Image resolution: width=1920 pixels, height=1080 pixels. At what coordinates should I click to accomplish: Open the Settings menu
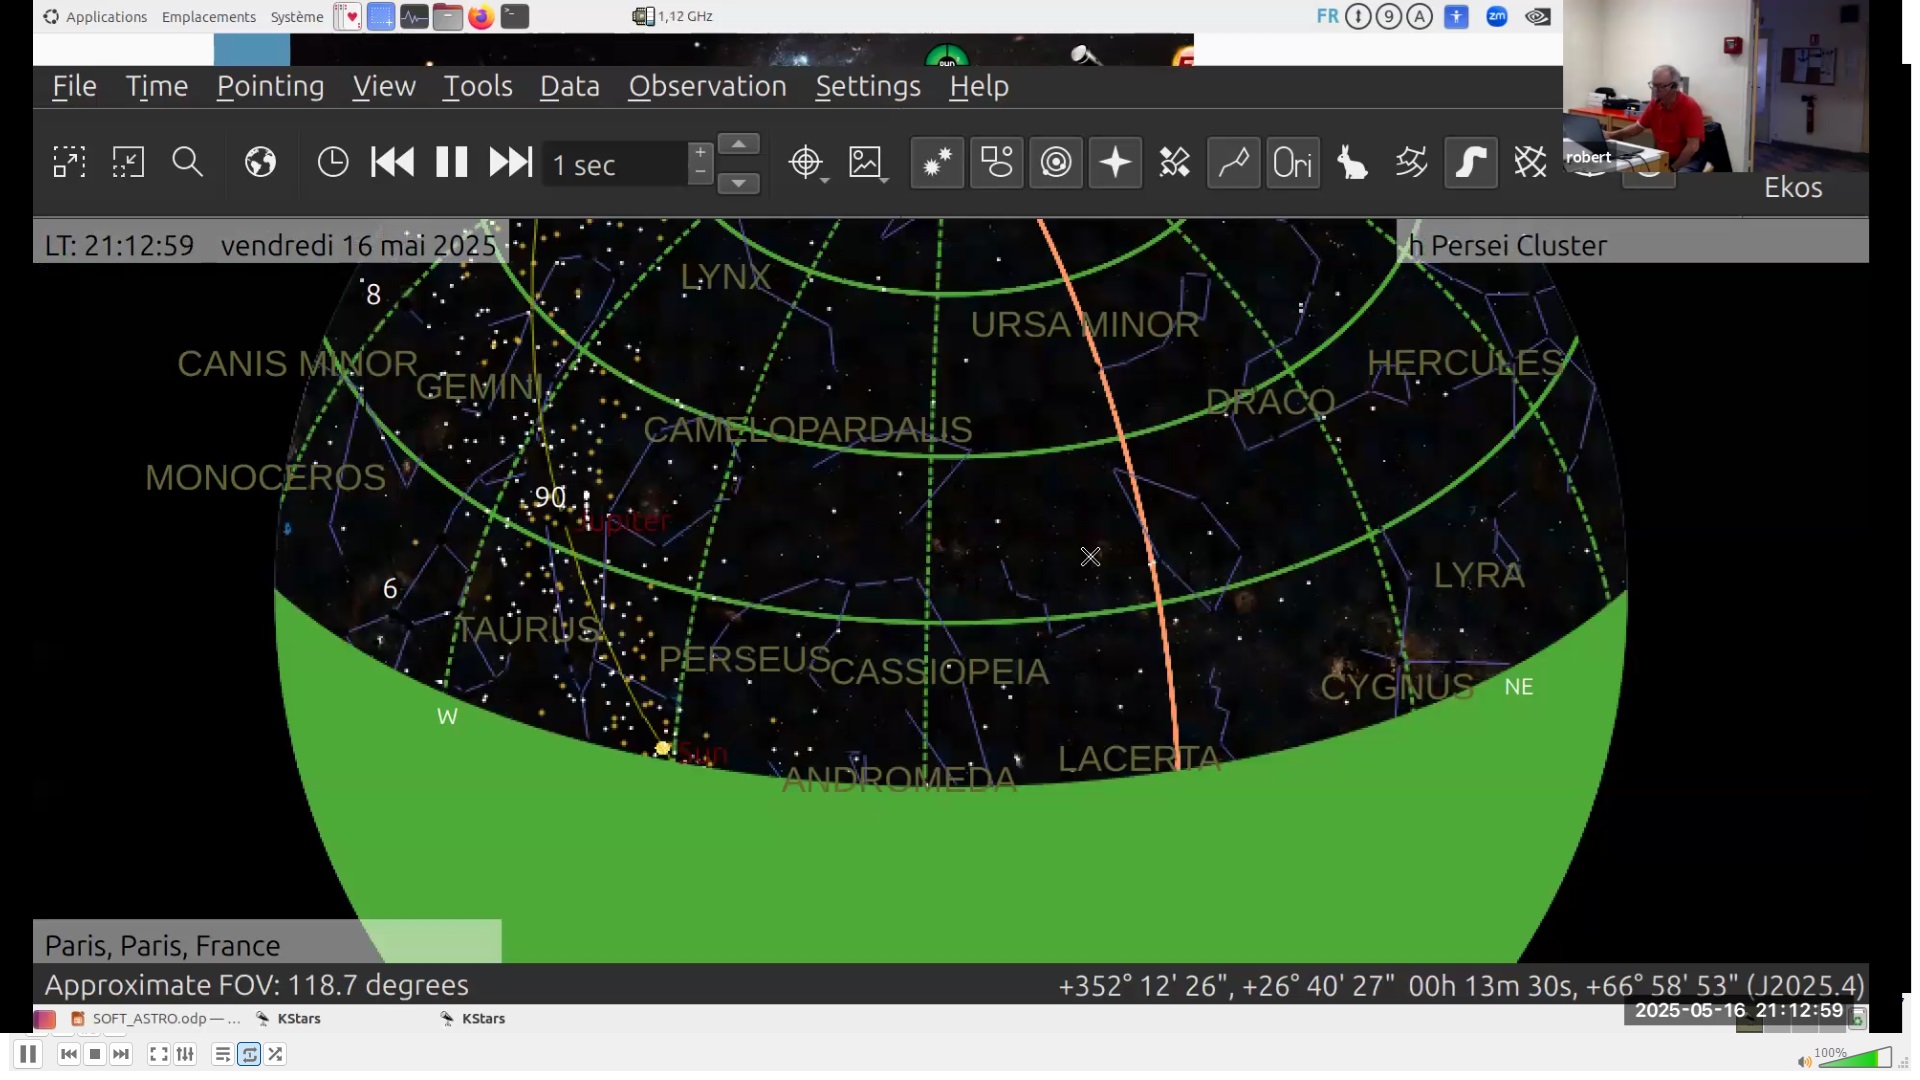[868, 87]
